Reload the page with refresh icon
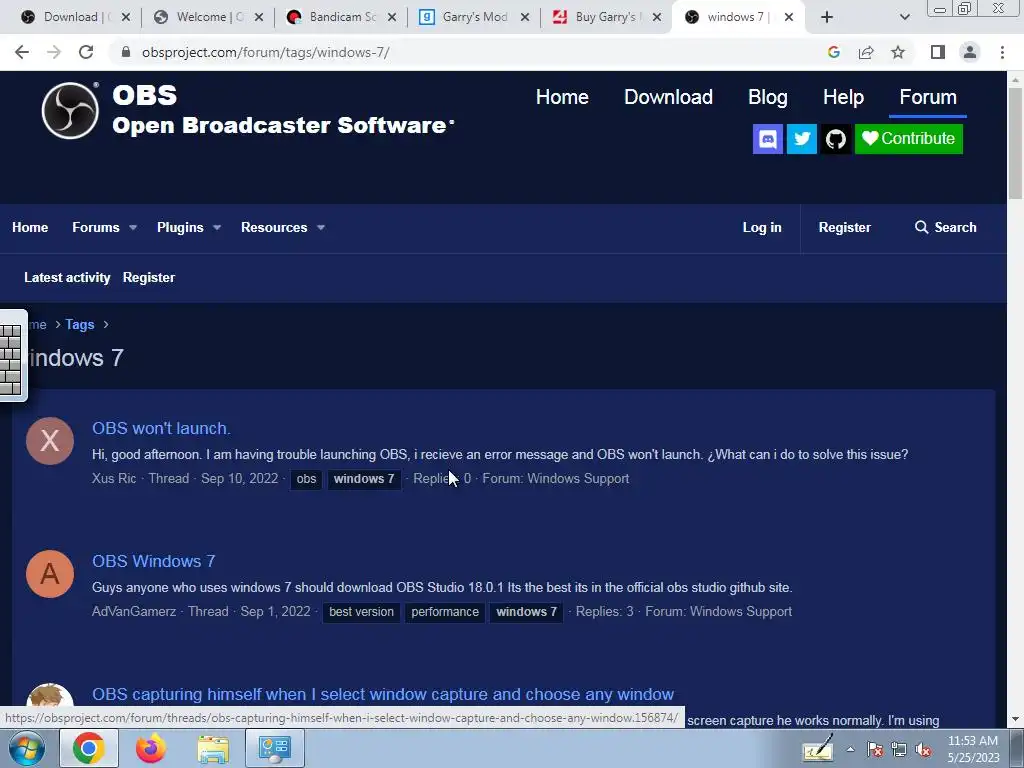 [86, 52]
